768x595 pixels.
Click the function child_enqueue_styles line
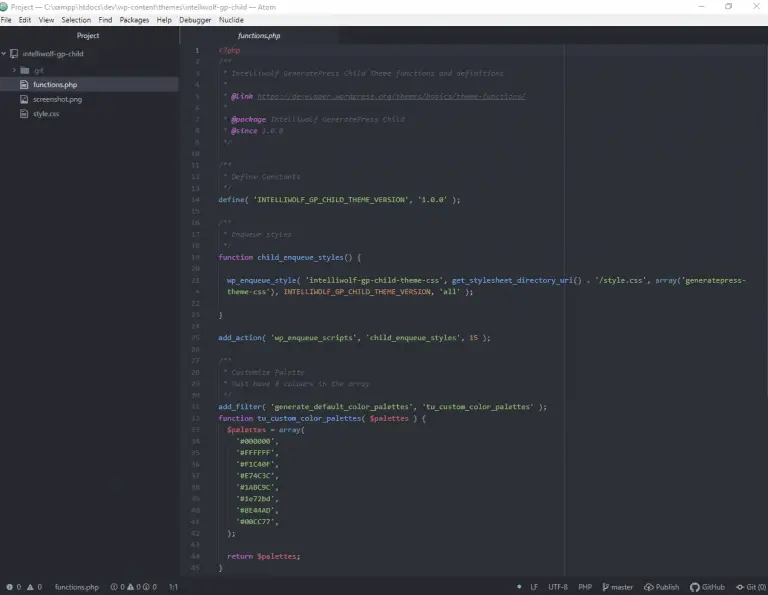[x=289, y=258]
